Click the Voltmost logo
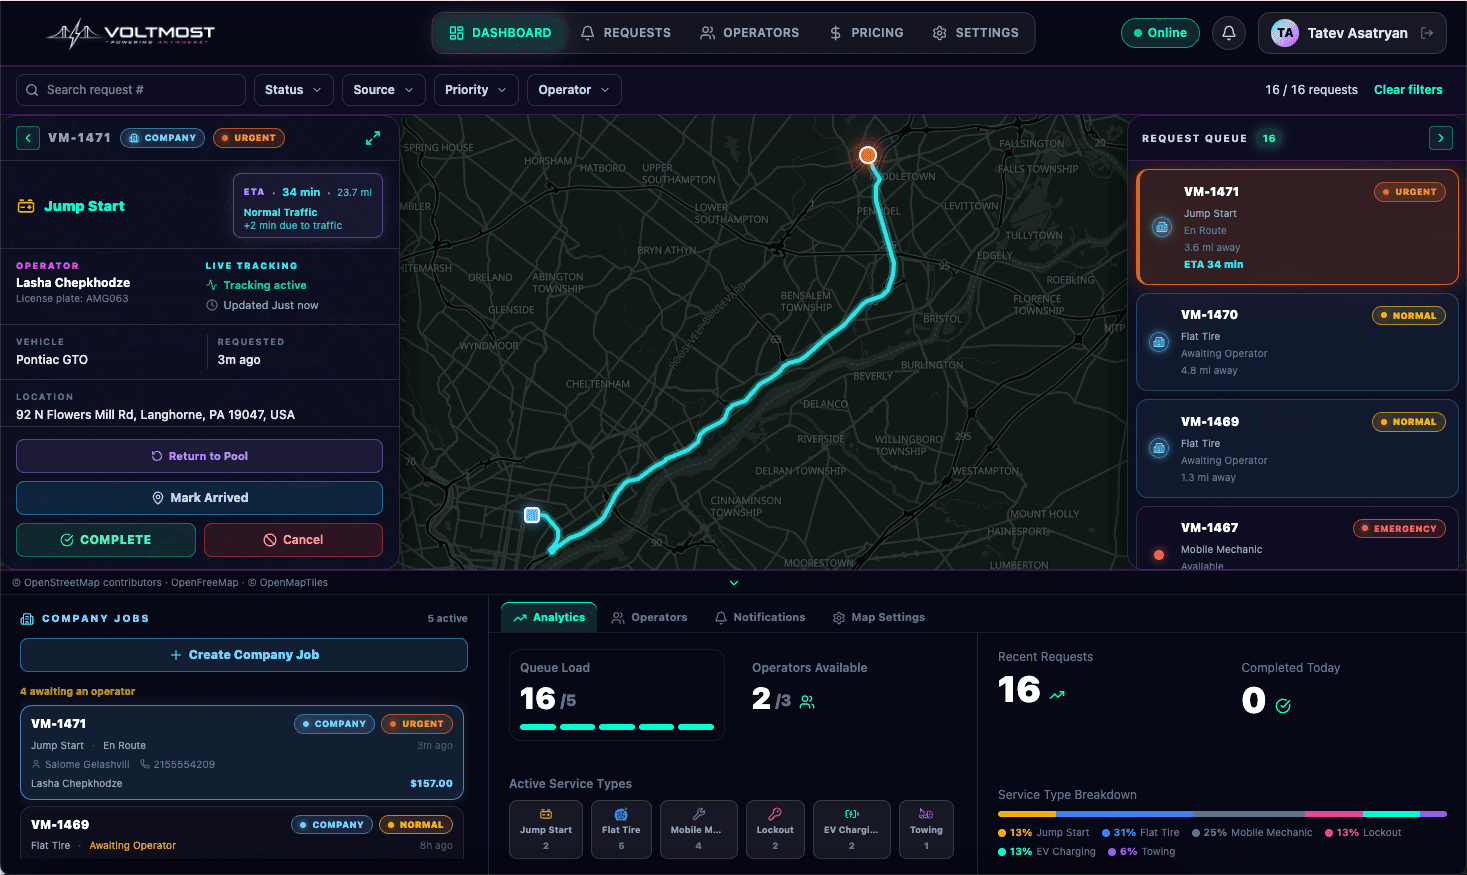Viewport: 1467px width, 875px height. pyautogui.click(x=131, y=33)
